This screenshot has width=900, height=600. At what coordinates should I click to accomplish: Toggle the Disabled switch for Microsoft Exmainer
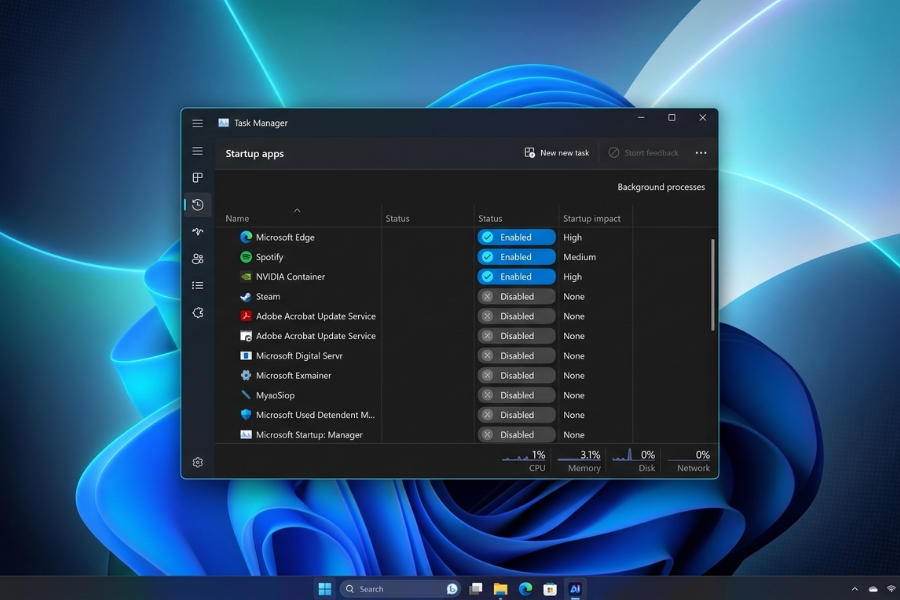click(517, 376)
